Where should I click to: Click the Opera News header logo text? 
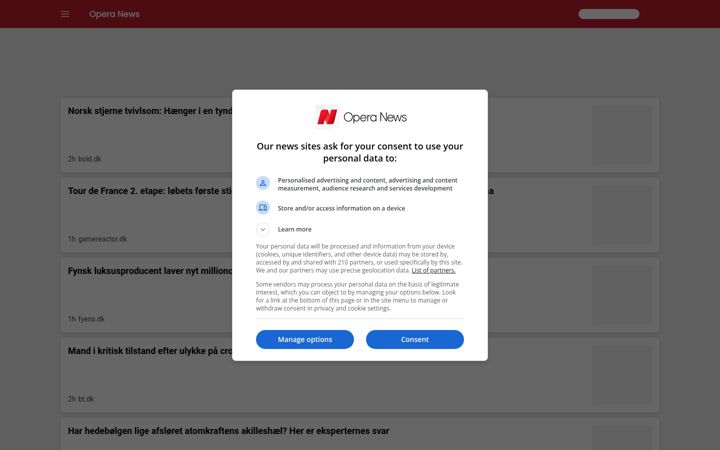[x=114, y=14]
